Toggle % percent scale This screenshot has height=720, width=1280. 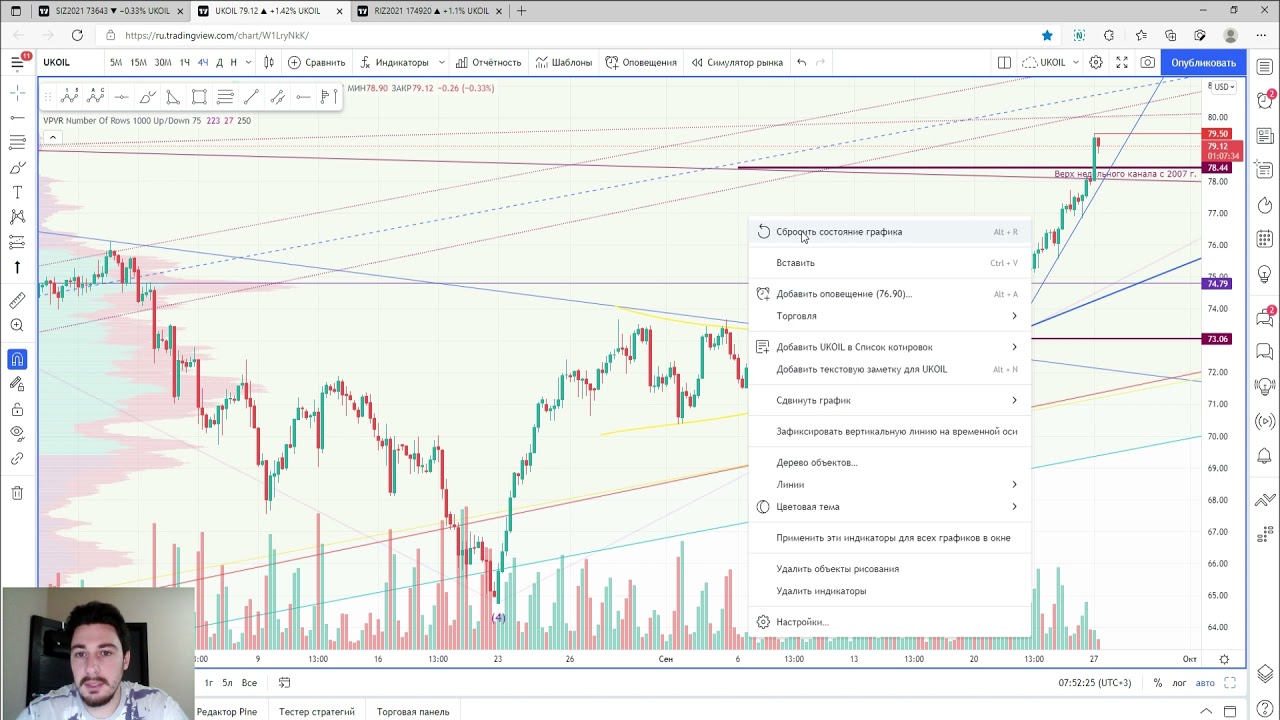click(1158, 683)
